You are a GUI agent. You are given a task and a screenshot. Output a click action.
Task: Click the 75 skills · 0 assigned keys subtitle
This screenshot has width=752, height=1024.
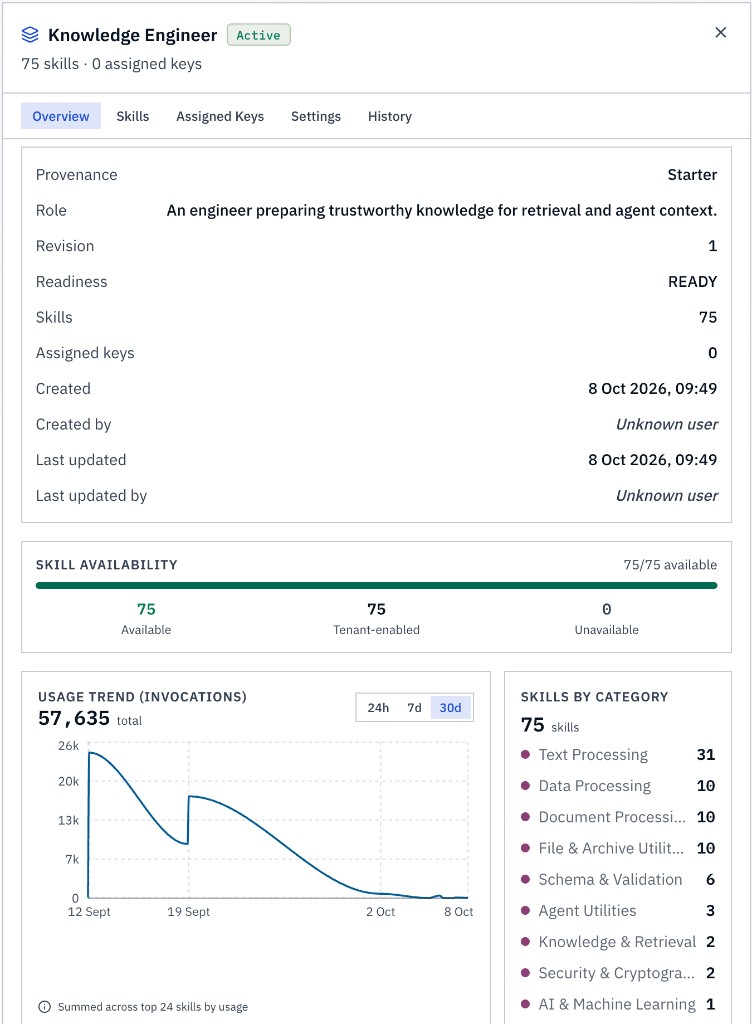(112, 64)
